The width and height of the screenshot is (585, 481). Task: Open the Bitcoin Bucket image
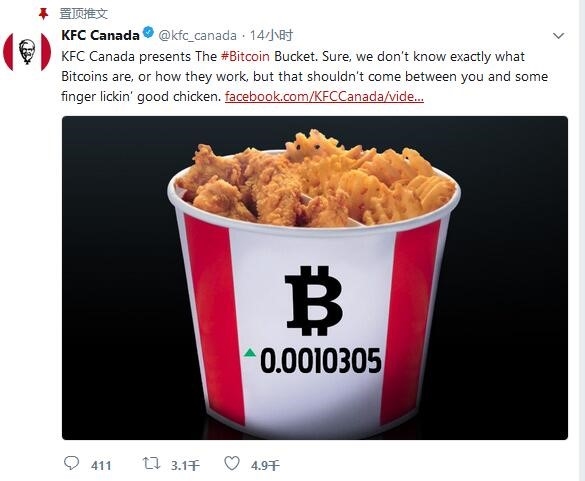click(315, 278)
